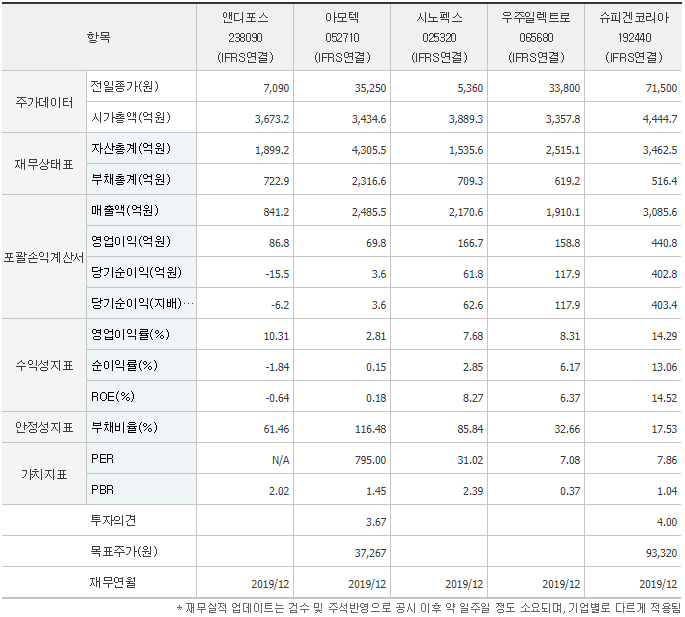Click the 우주일렉트로 065680 column header
Screen dimensions: 685x617
coord(536,37)
